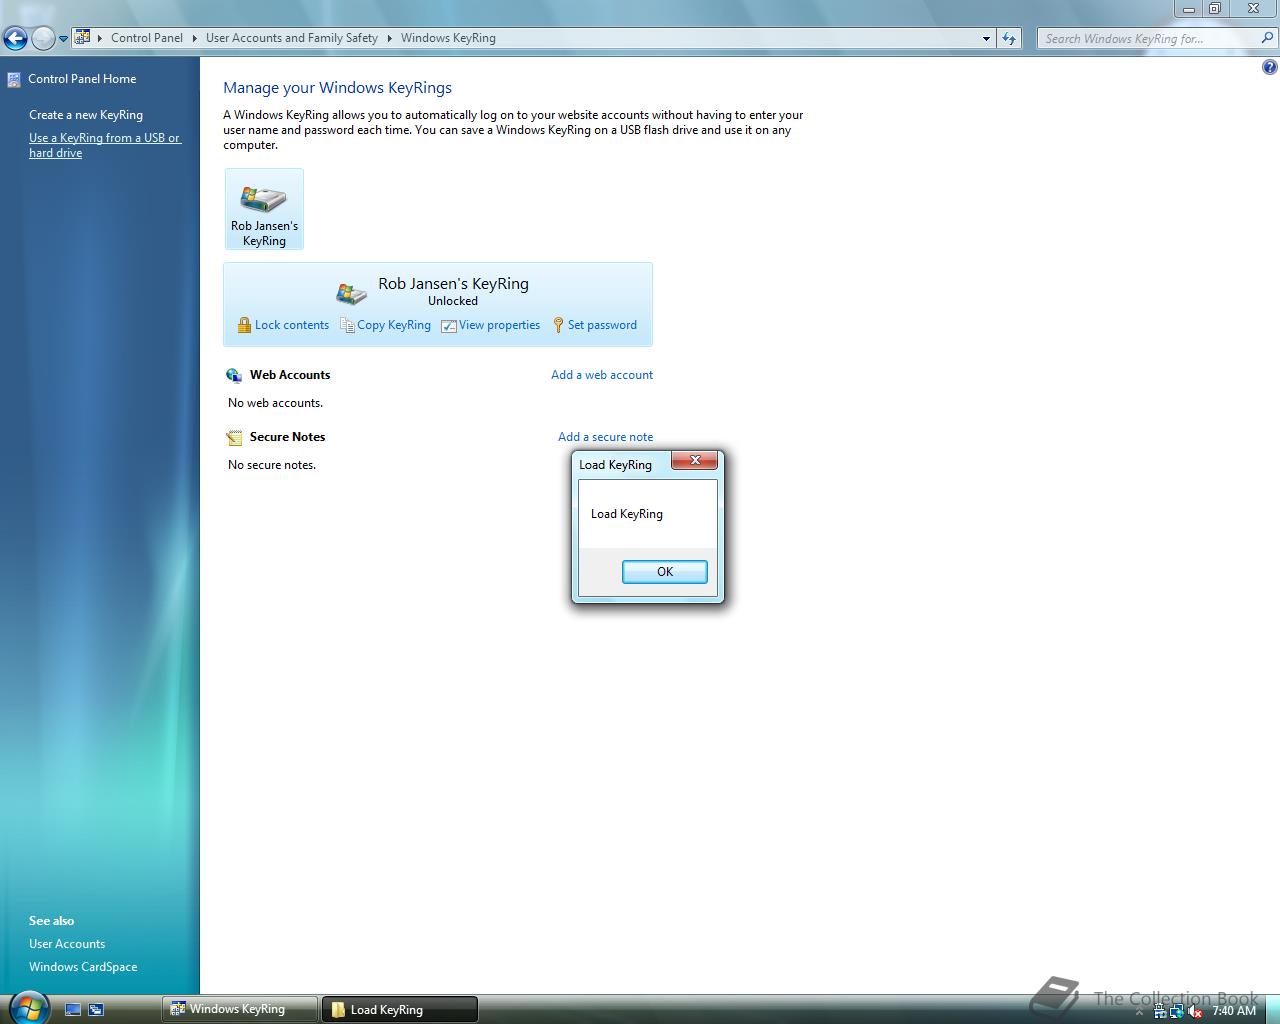Expand chevron after User Accounts and Family Safety
1280x1024 pixels.
389,38
